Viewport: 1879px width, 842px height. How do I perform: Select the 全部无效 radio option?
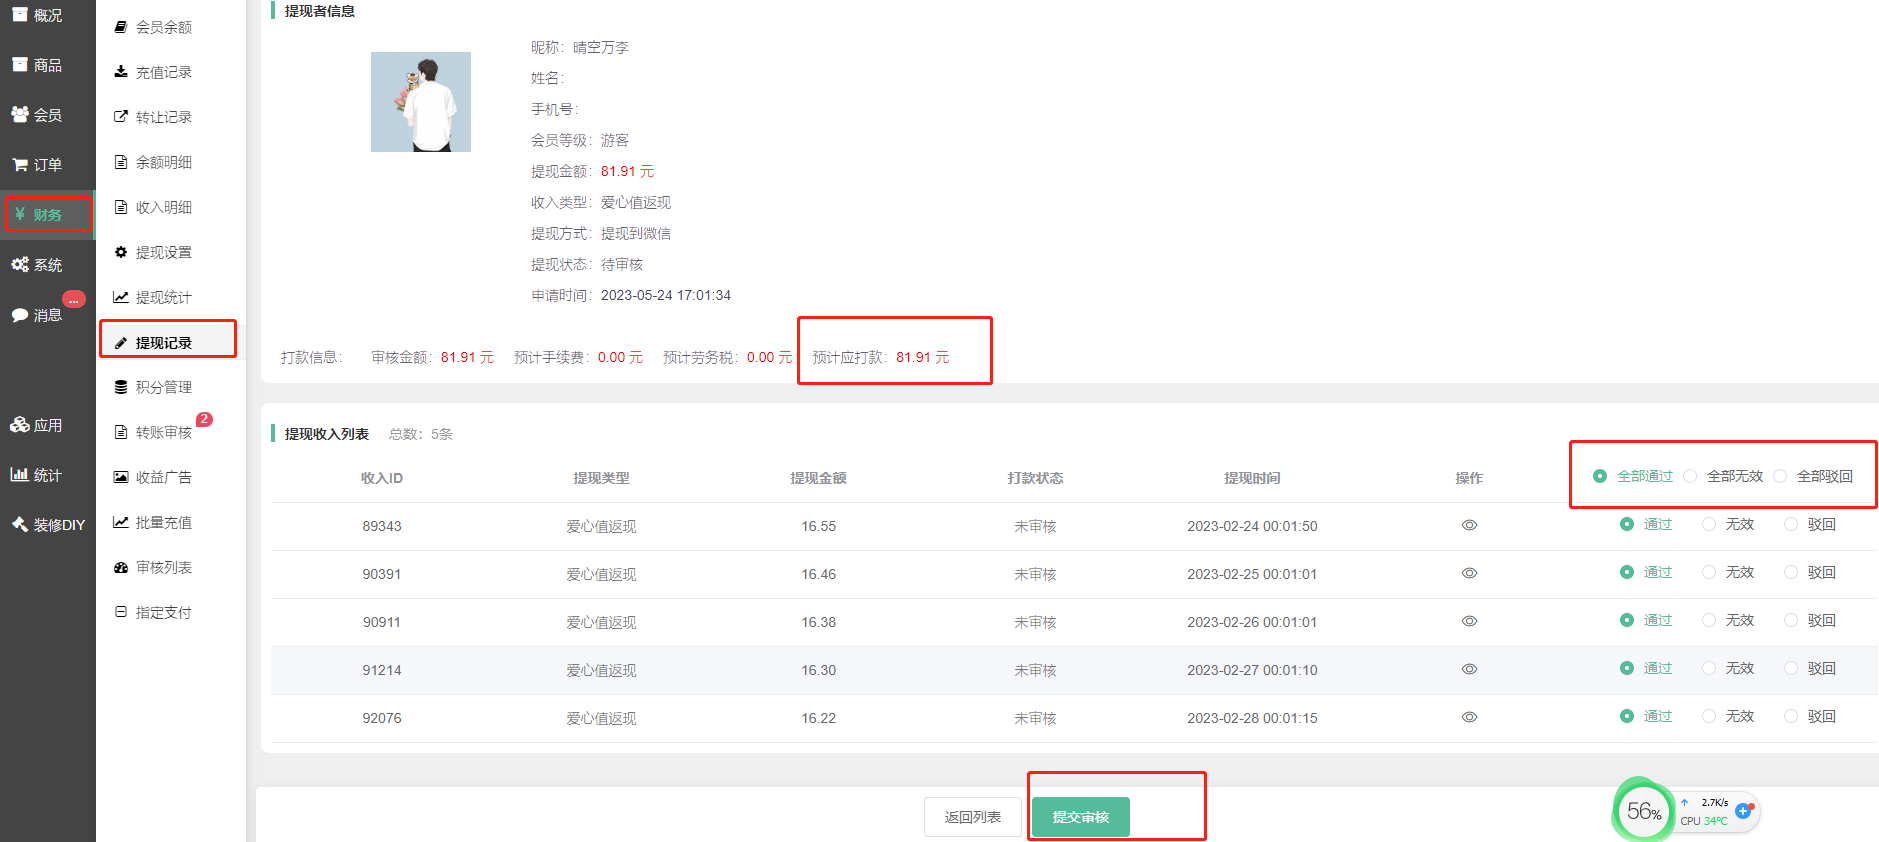click(1690, 476)
